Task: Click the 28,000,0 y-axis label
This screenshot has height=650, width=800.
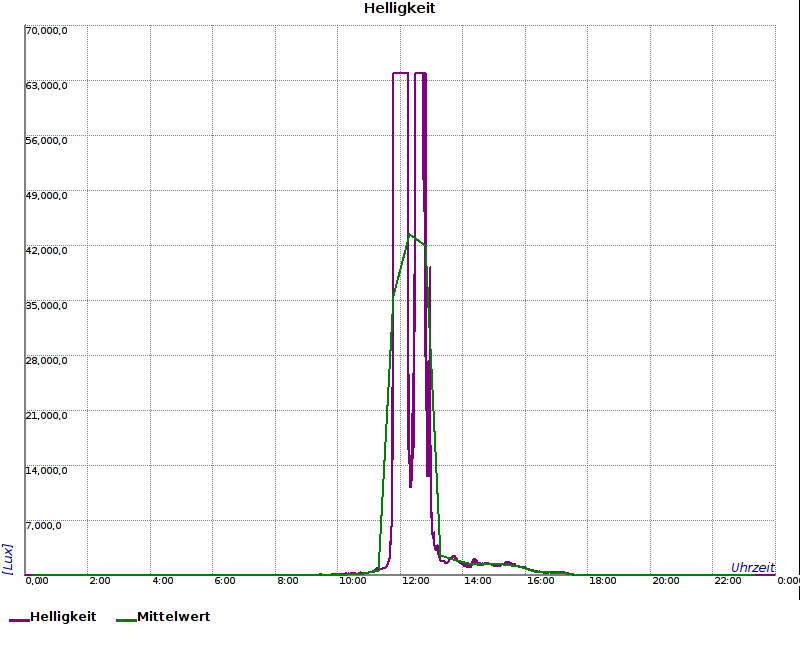Action: point(46,361)
